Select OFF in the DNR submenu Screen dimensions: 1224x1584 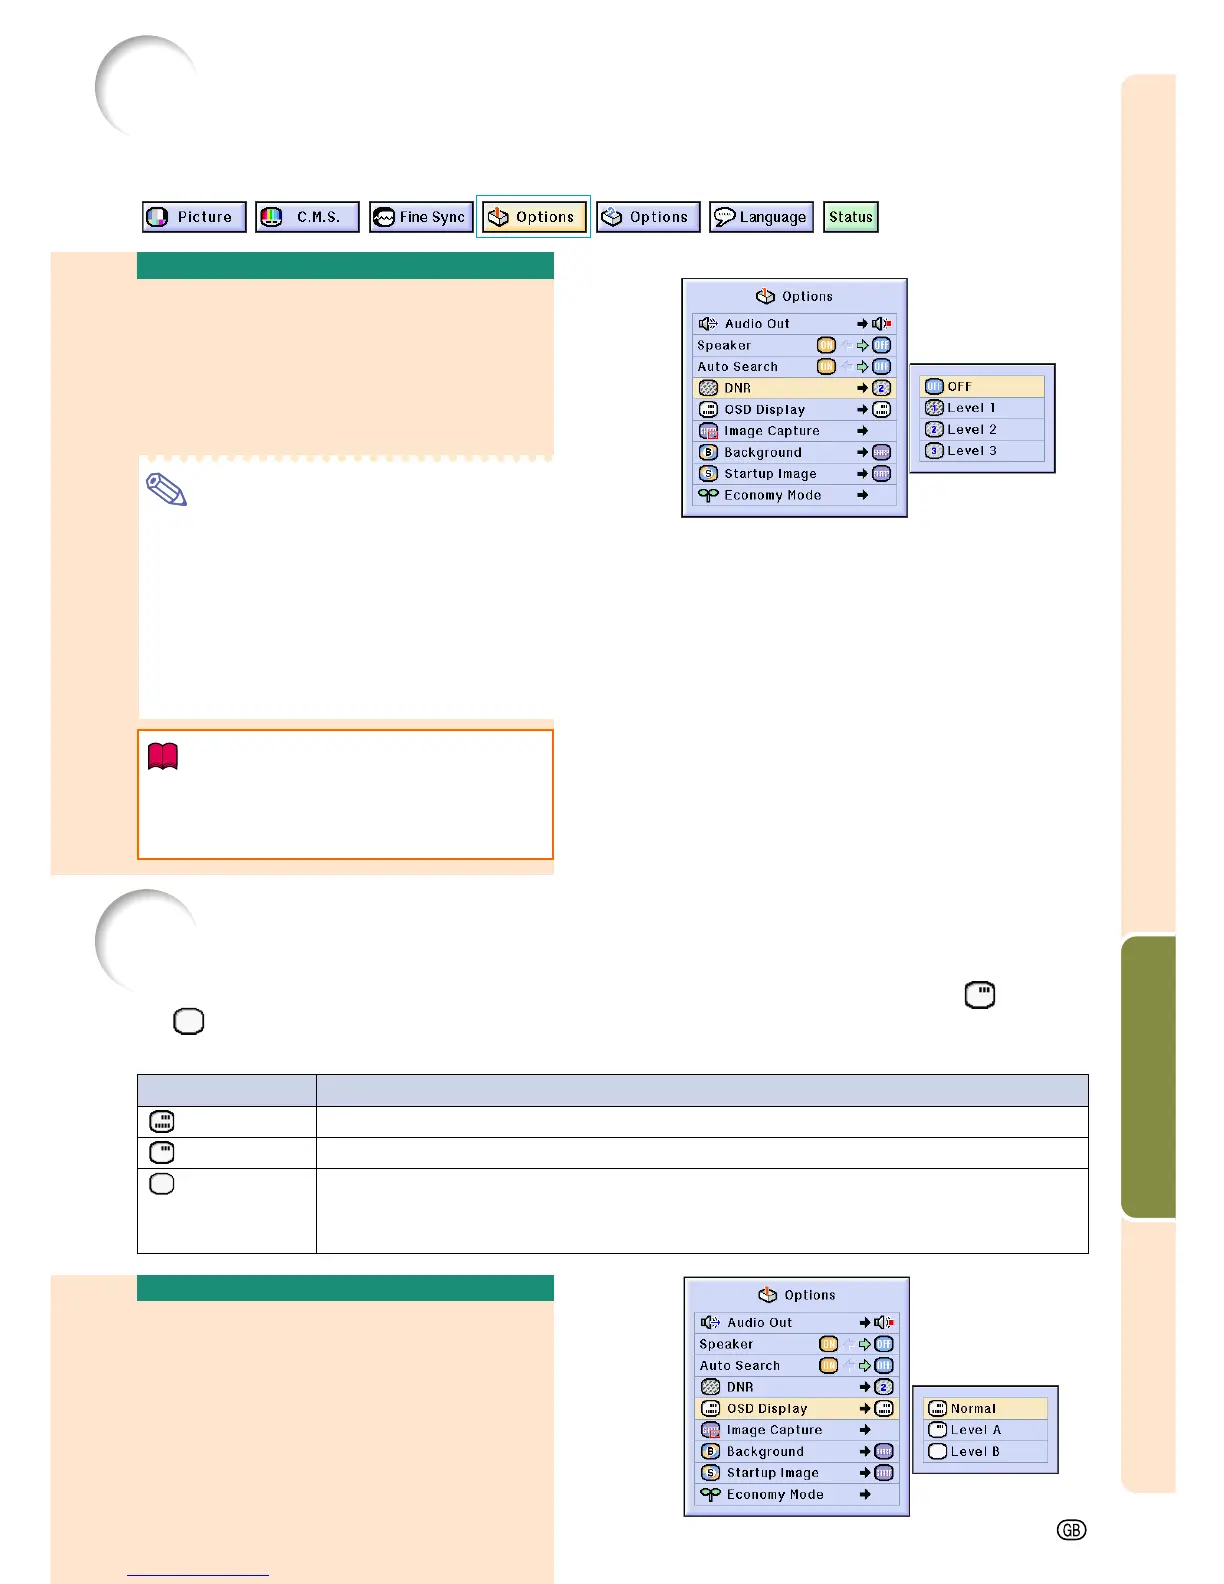982,386
